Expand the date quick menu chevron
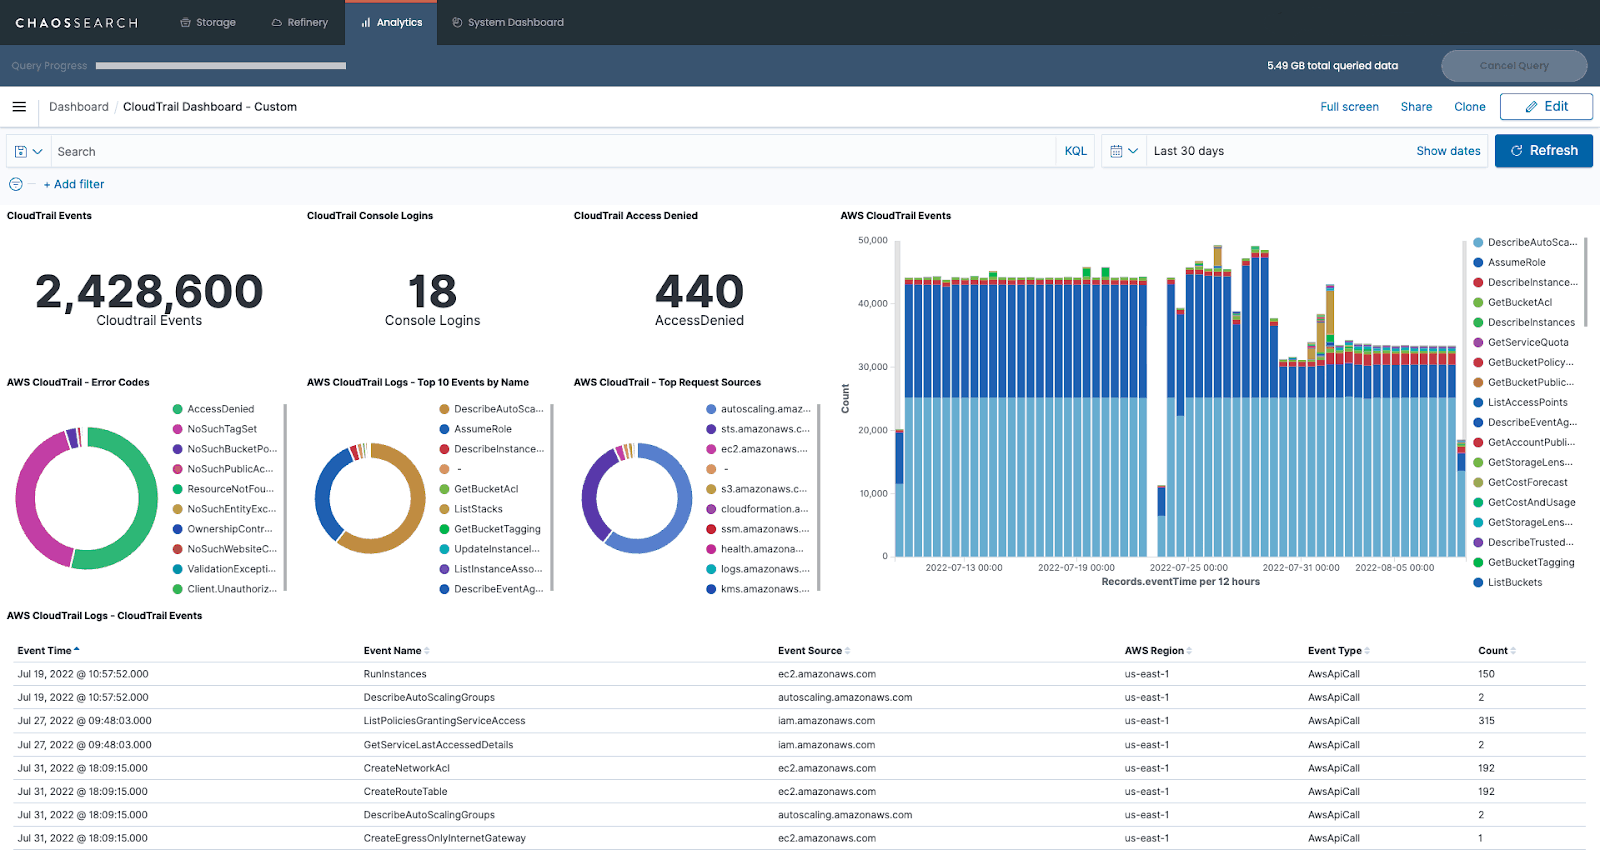 [x=1133, y=151]
